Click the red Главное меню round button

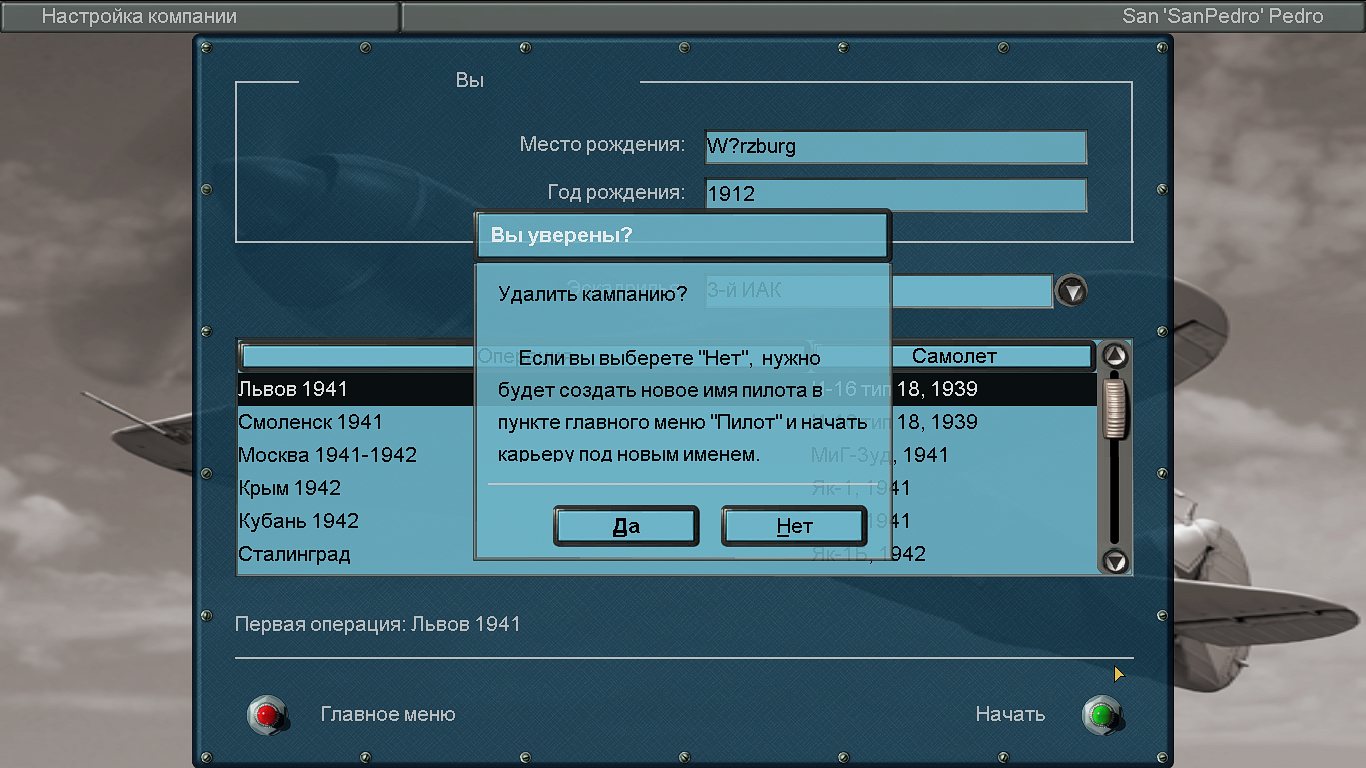pyautogui.click(x=266, y=714)
